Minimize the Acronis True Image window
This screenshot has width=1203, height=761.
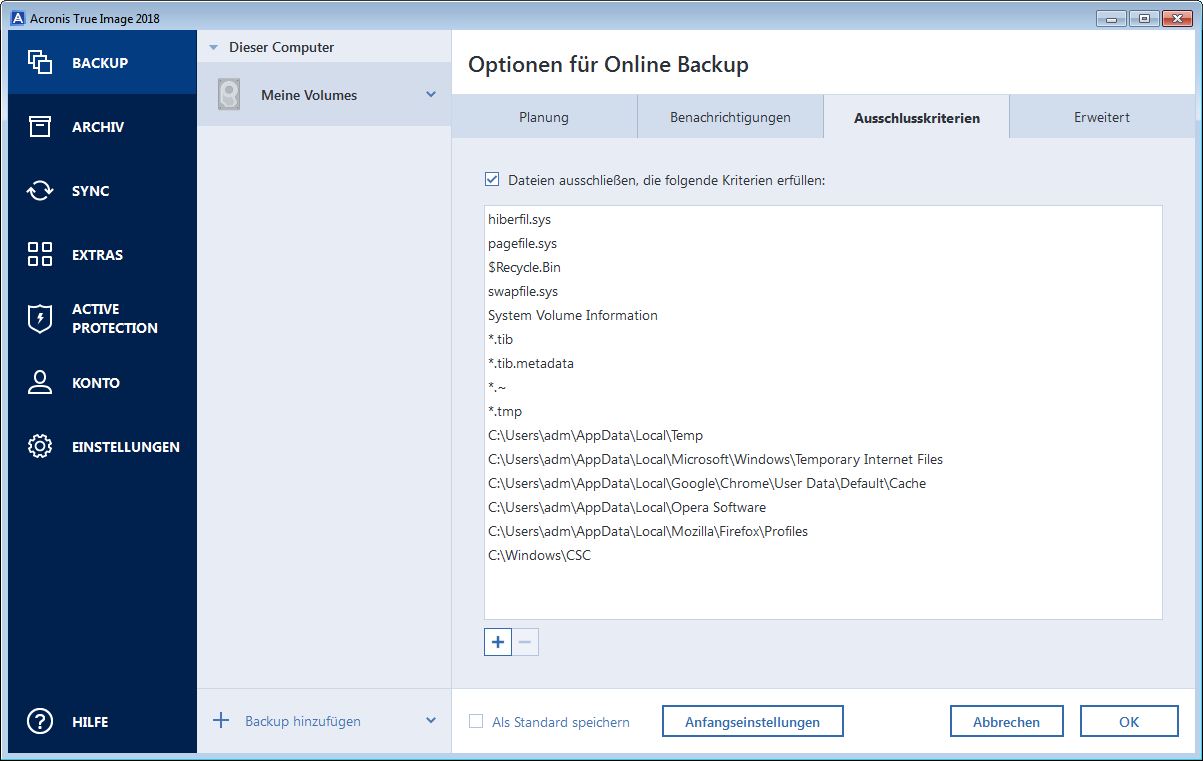point(1109,18)
